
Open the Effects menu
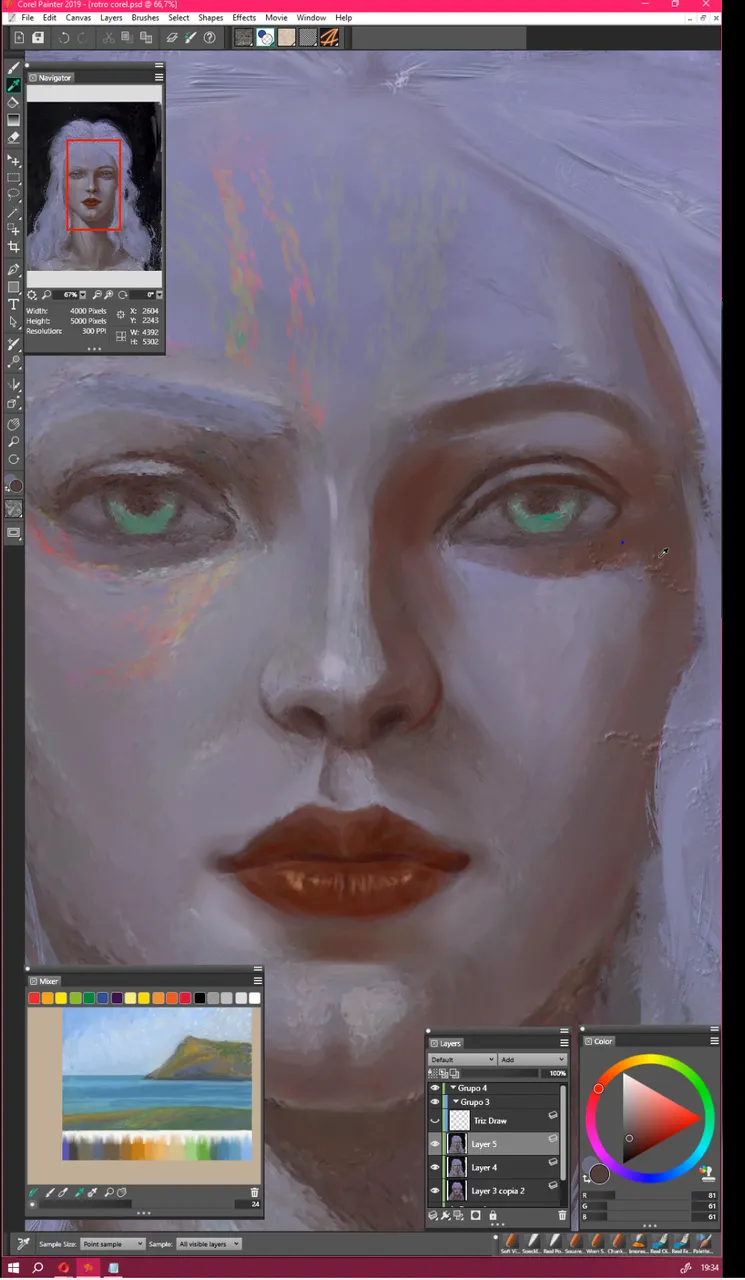[244, 18]
